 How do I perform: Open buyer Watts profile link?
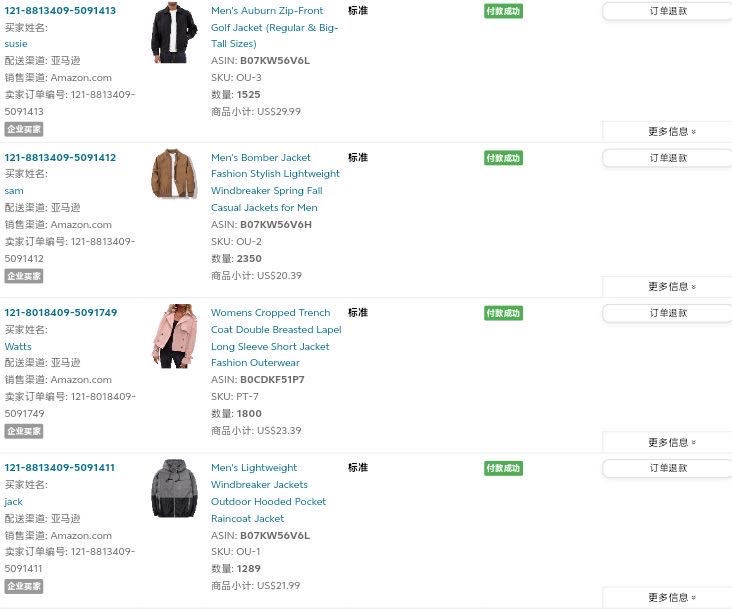[x=18, y=346]
